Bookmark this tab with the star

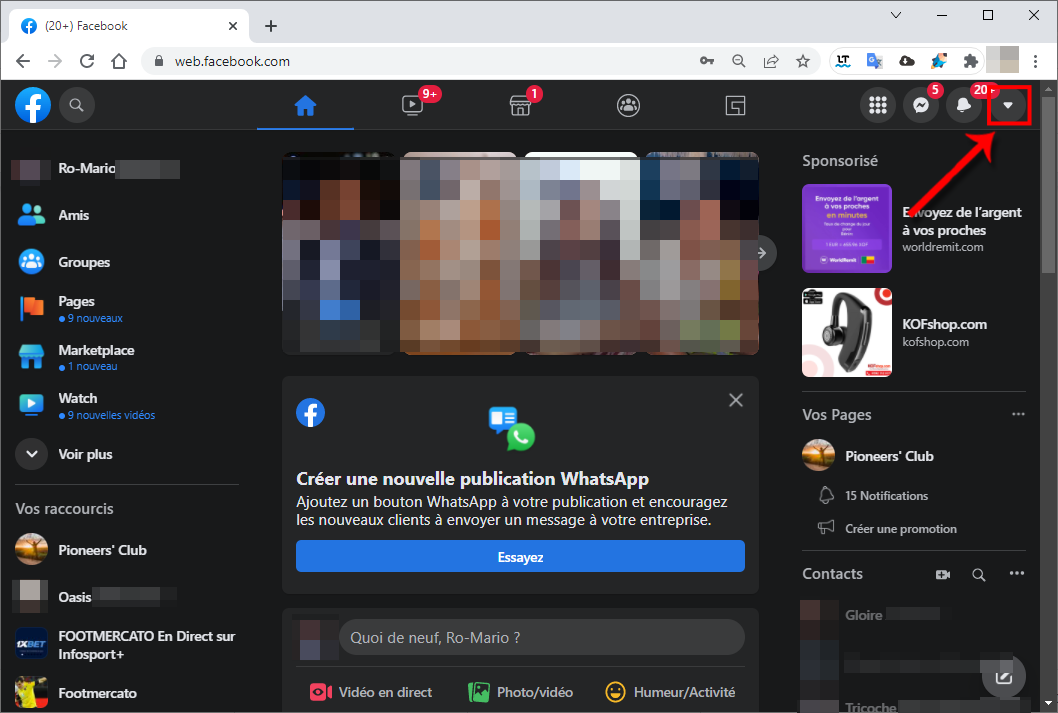click(x=802, y=61)
